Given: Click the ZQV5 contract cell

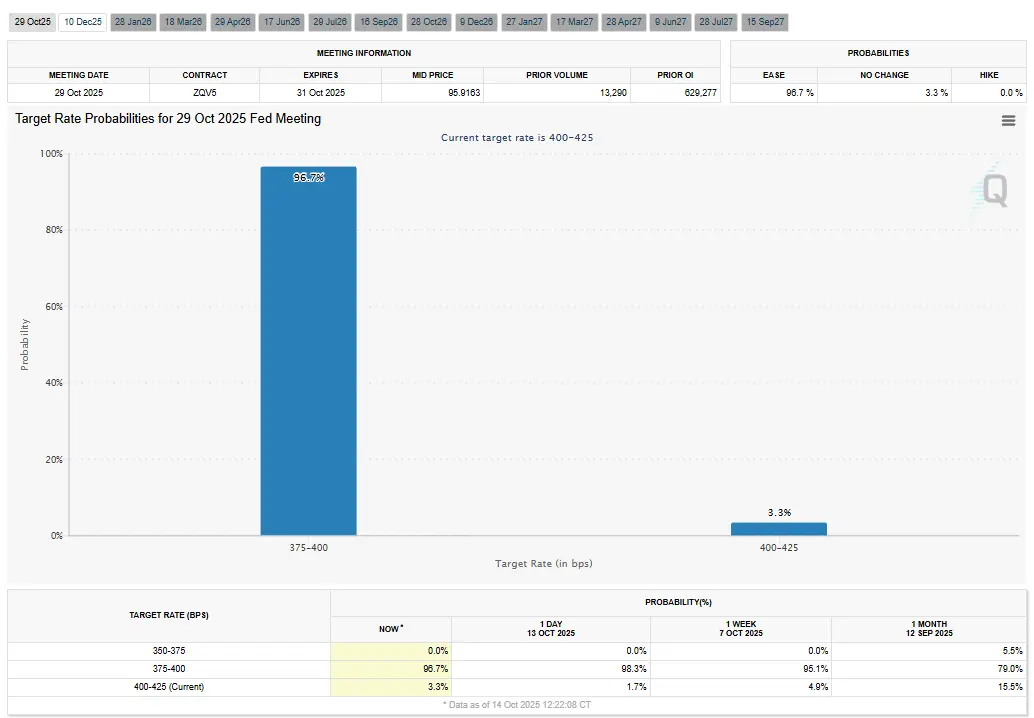Looking at the screenshot, I should tap(204, 93).
